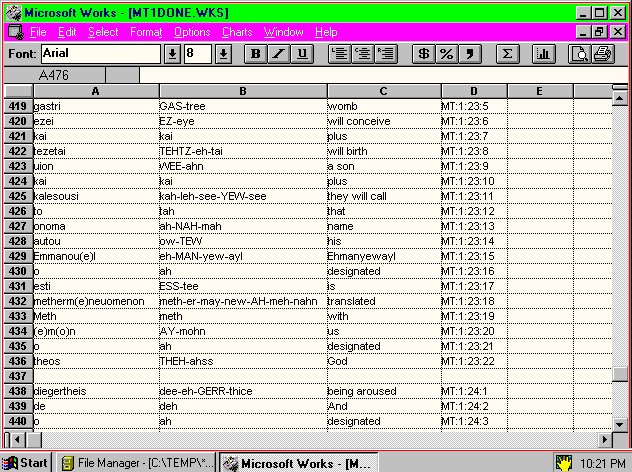Select column A header
This screenshot has width=632, height=472.
pos(96,91)
